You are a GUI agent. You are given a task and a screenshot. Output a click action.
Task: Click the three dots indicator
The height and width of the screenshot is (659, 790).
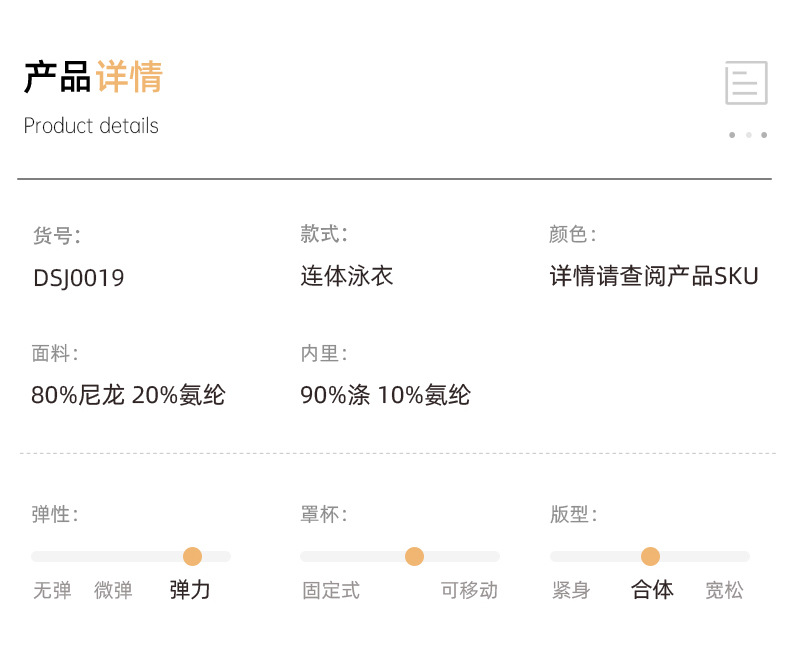click(748, 135)
